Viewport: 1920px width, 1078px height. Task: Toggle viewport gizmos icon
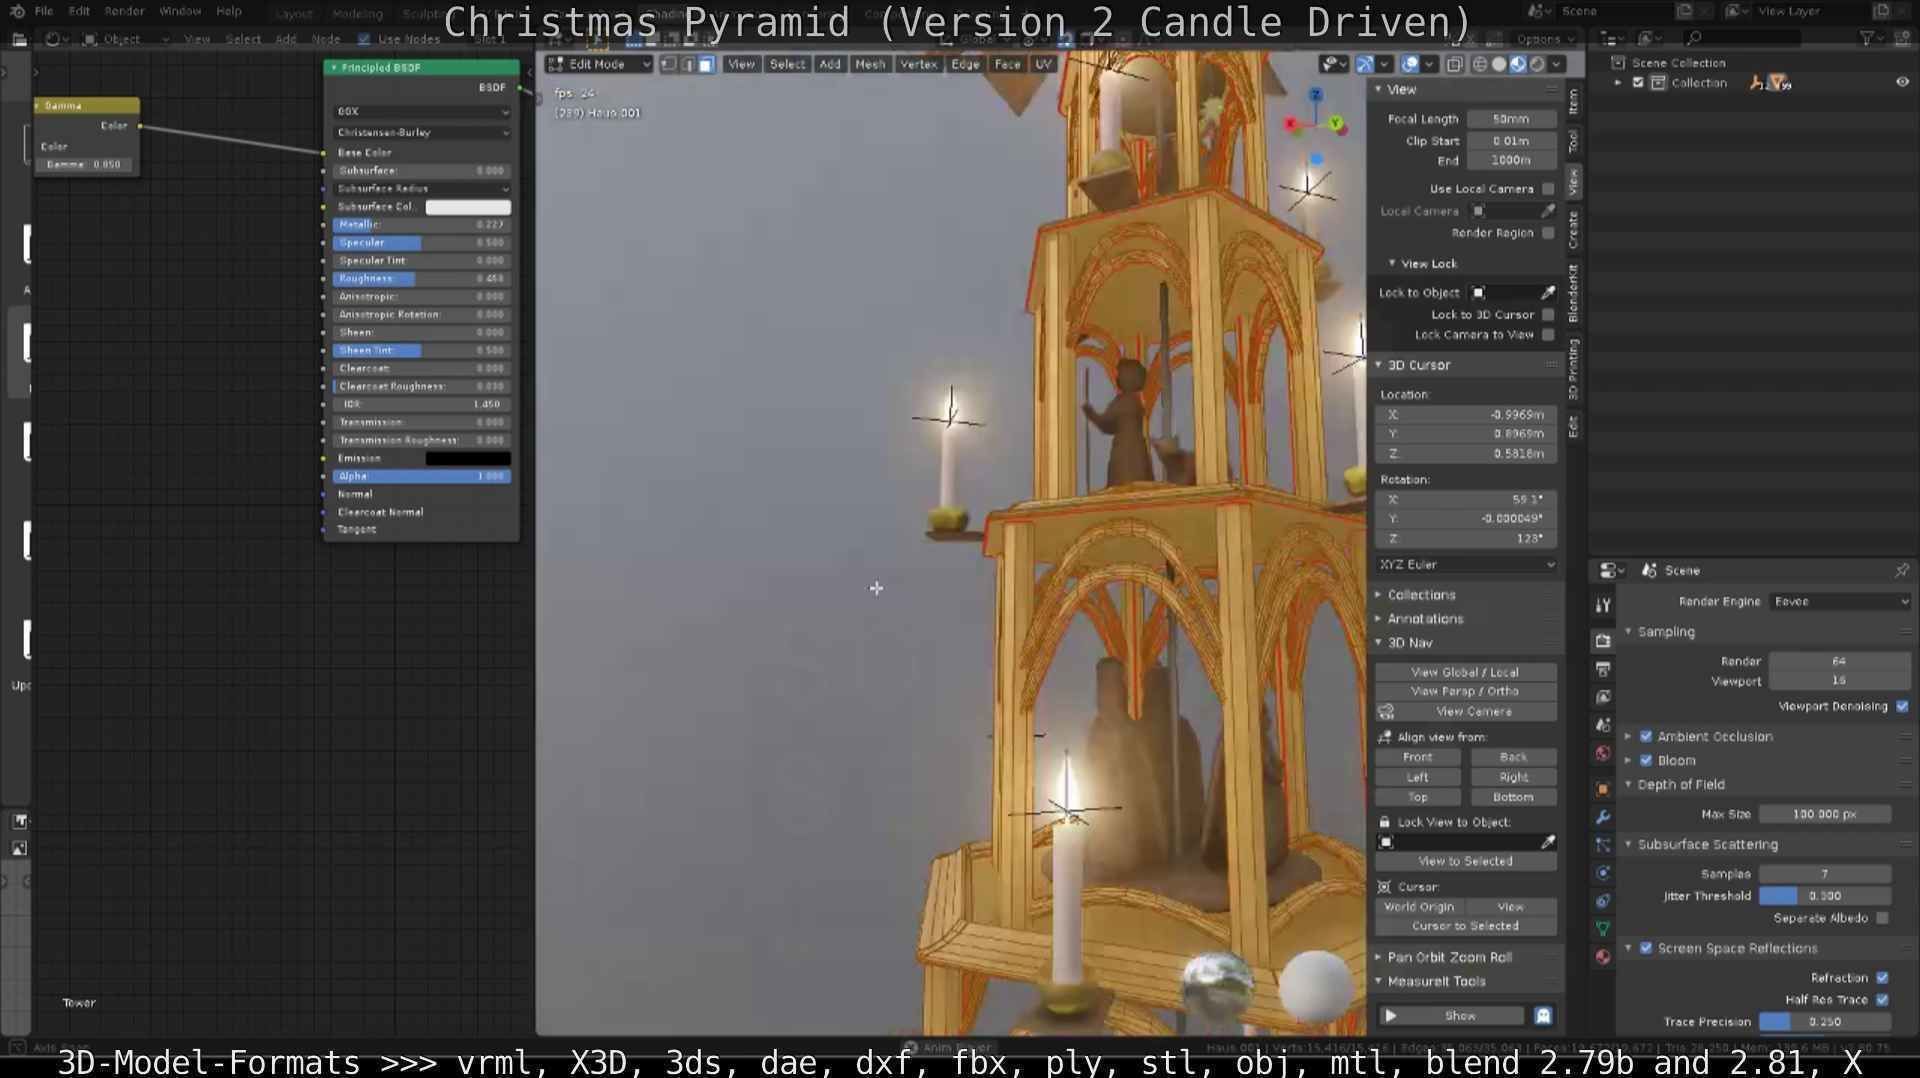[1365, 64]
